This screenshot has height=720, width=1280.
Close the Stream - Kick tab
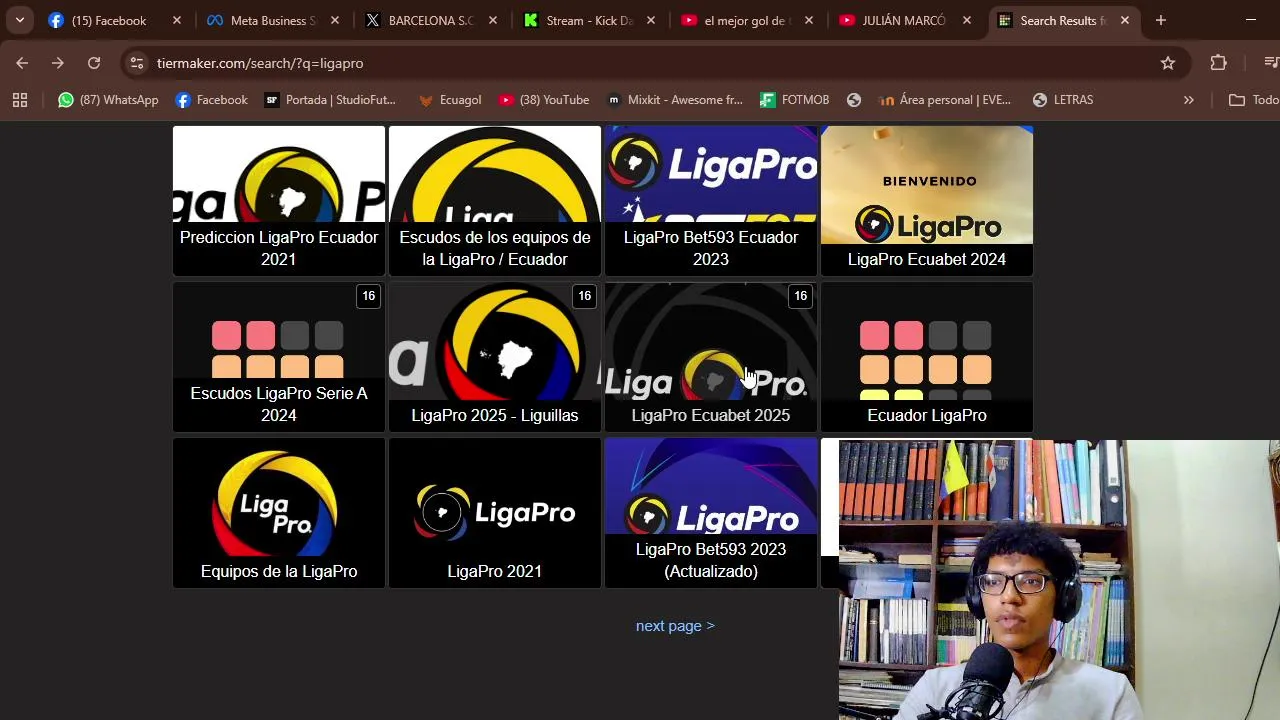(x=651, y=20)
